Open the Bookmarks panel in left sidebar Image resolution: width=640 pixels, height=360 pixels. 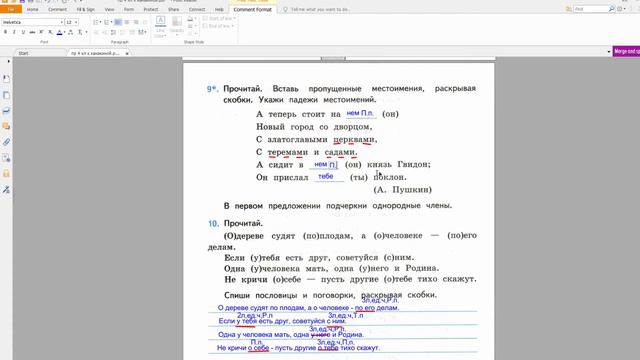point(6,79)
